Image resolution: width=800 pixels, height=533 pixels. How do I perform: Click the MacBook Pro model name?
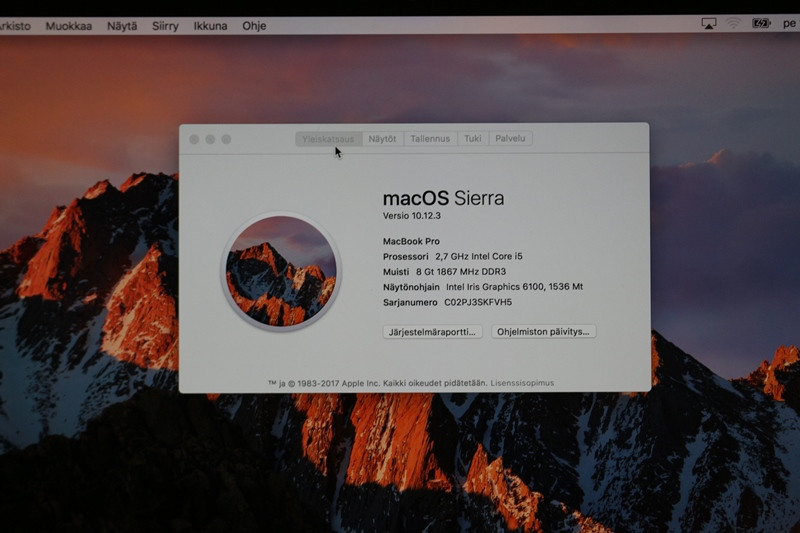click(x=411, y=241)
